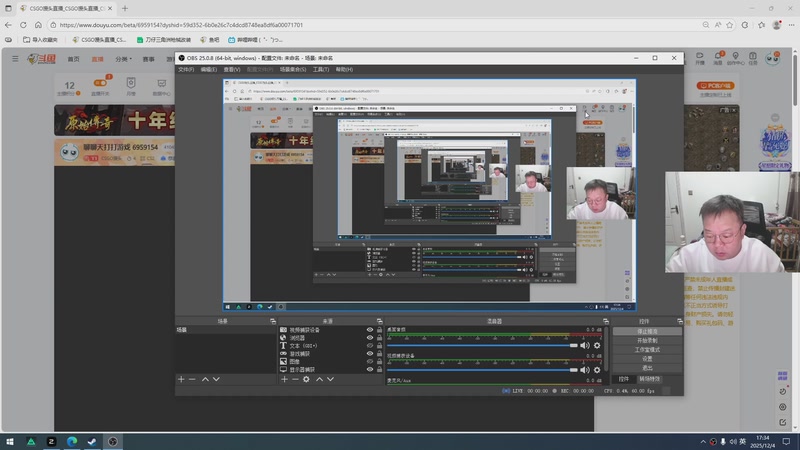Mute desktop audio speaker icon in mixer
800x450 pixels.
point(585,345)
